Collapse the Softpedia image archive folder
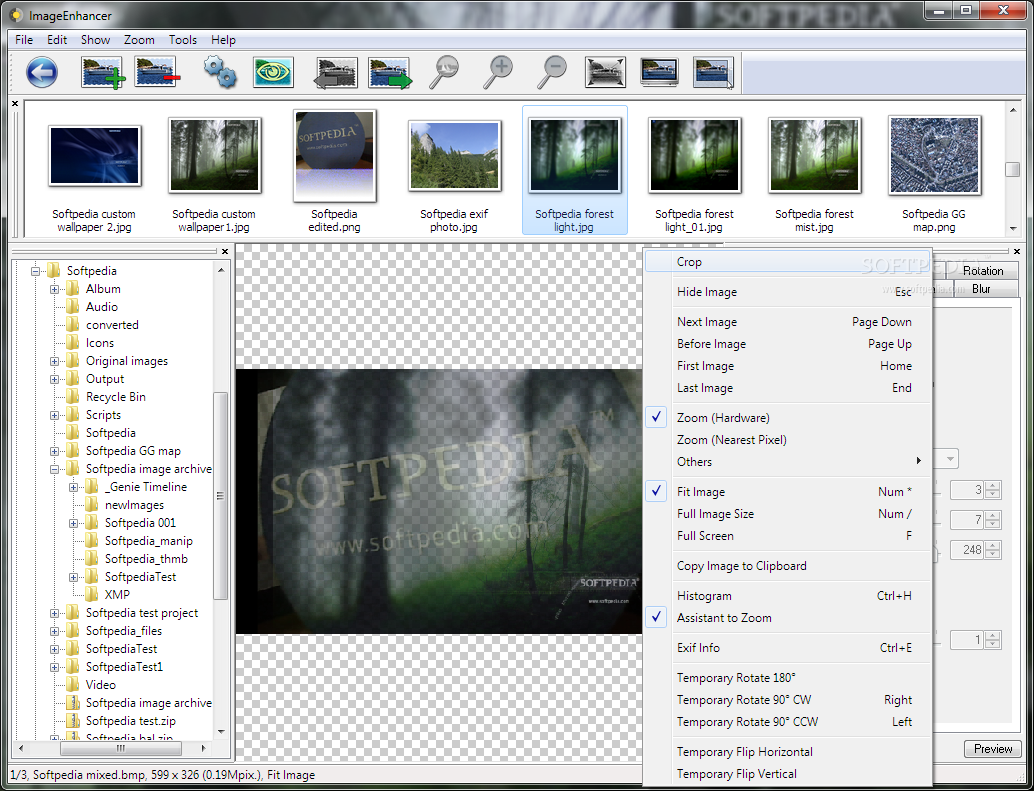 55,469
